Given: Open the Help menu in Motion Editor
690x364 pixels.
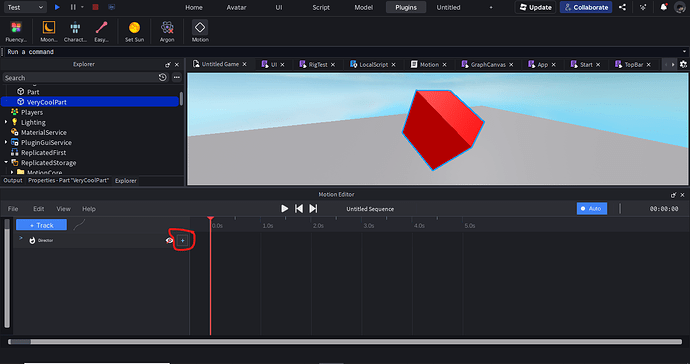Looking at the screenshot, I should tap(89, 209).
